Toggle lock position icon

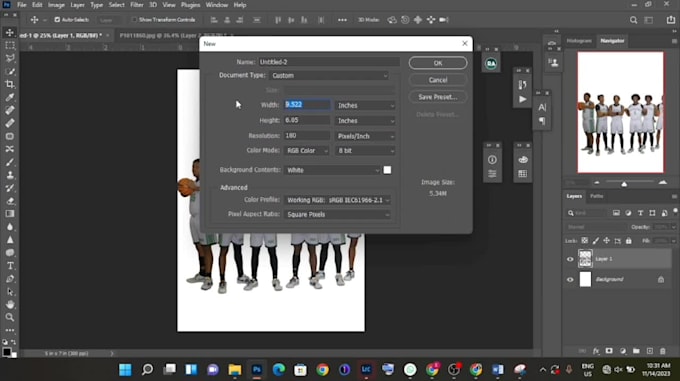(606, 241)
